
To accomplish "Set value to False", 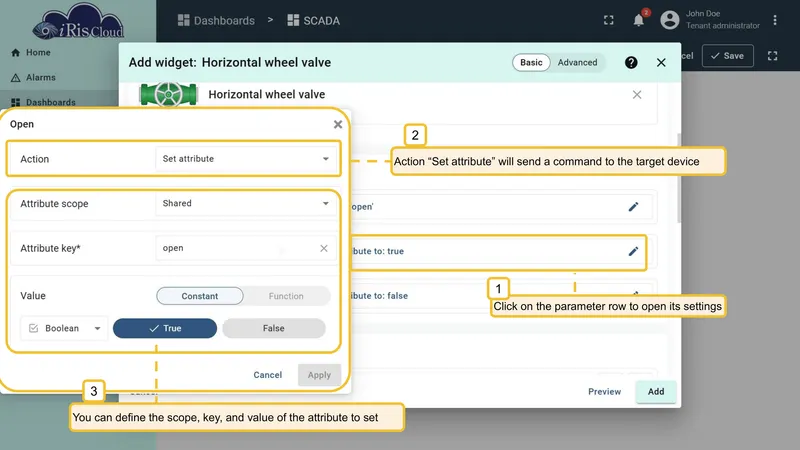I will (274, 328).
